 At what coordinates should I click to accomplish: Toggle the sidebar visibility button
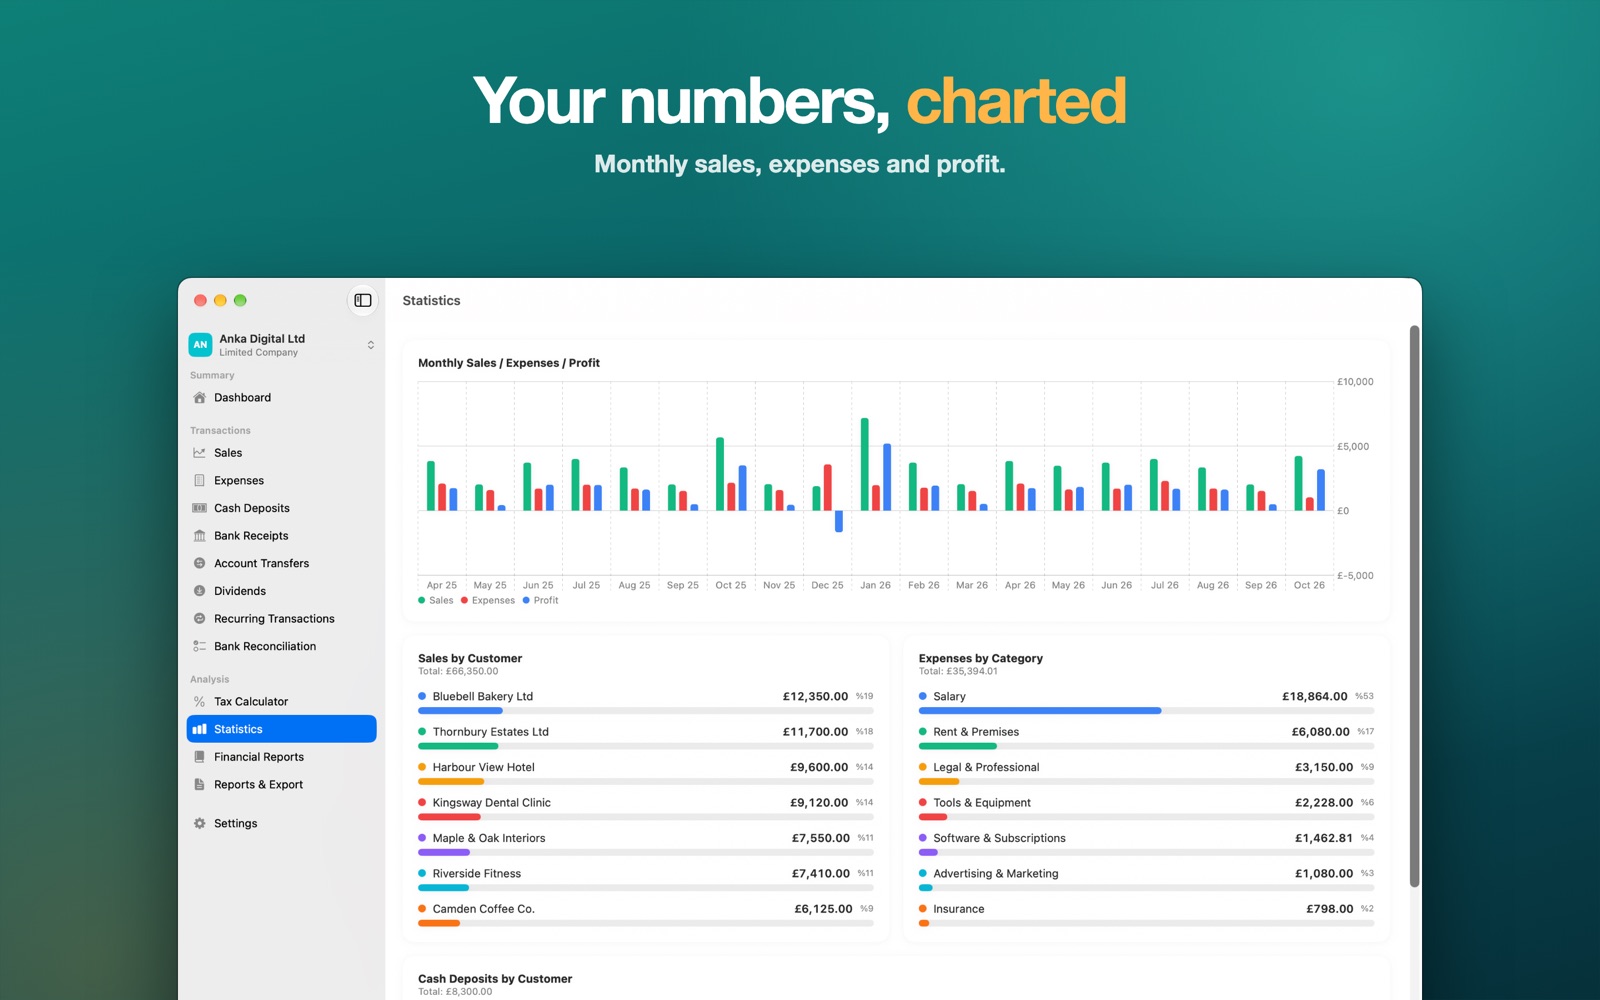363,300
